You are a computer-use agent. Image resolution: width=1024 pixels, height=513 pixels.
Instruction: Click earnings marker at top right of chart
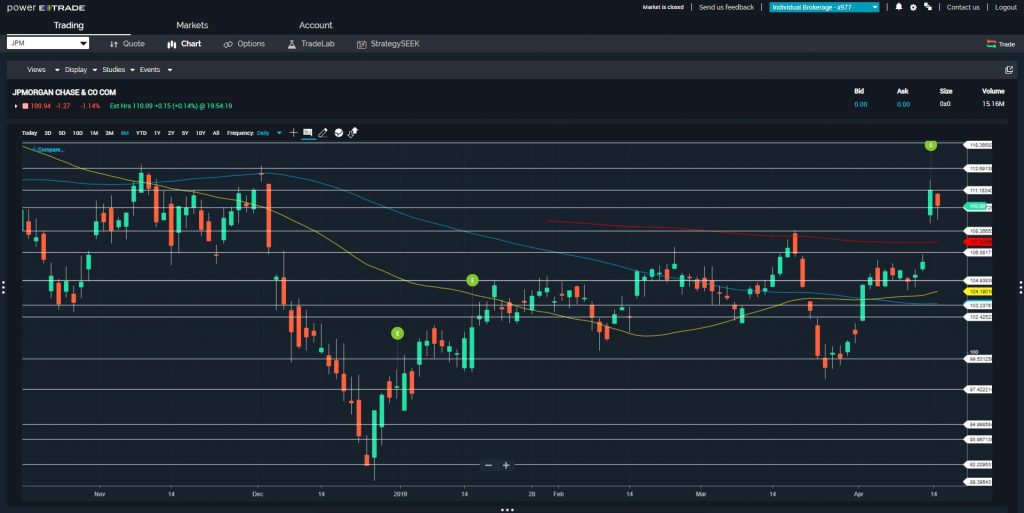(x=931, y=145)
